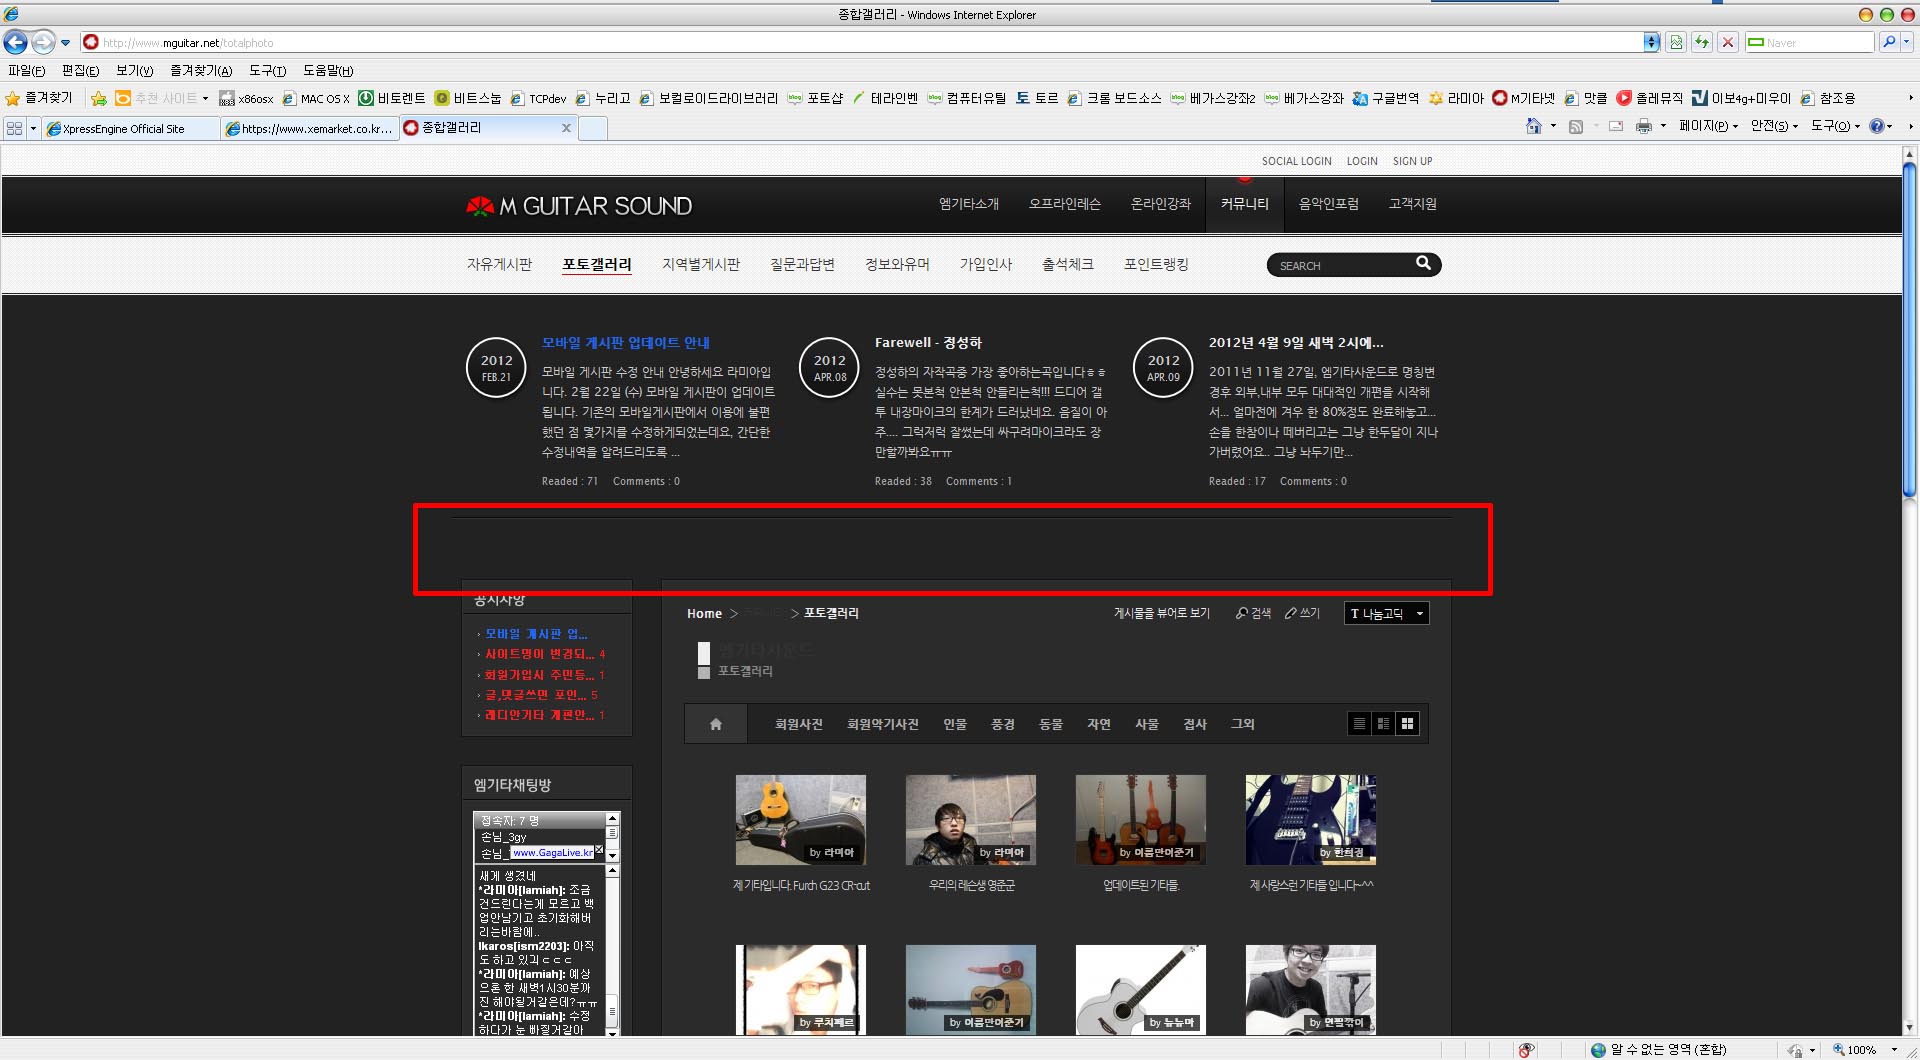Open the 올레뮤직 bookmark
Viewport: 1920px width, 1060px height.
click(x=1650, y=98)
